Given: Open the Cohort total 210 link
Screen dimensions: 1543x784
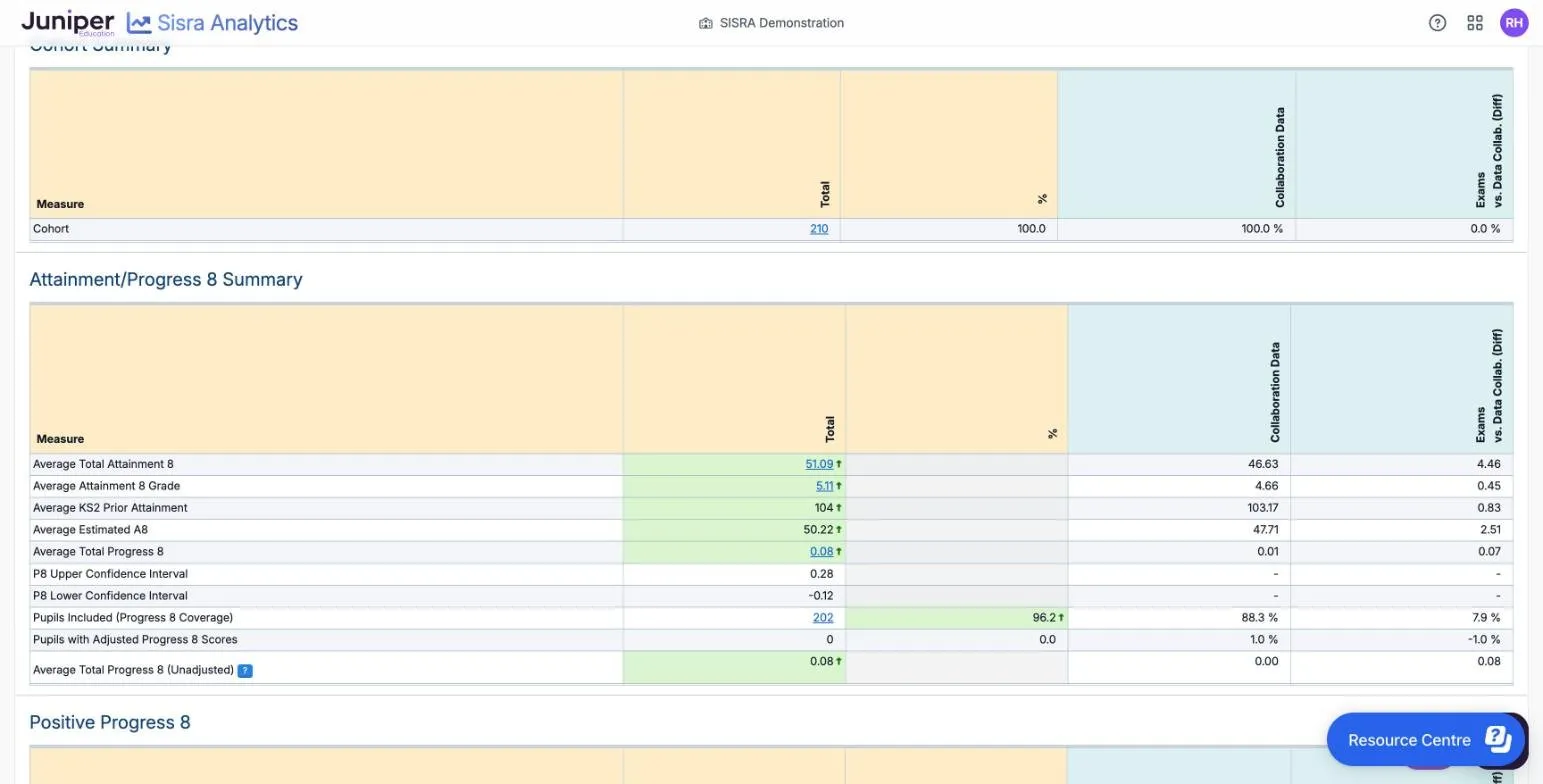Looking at the screenshot, I should (x=819, y=229).
